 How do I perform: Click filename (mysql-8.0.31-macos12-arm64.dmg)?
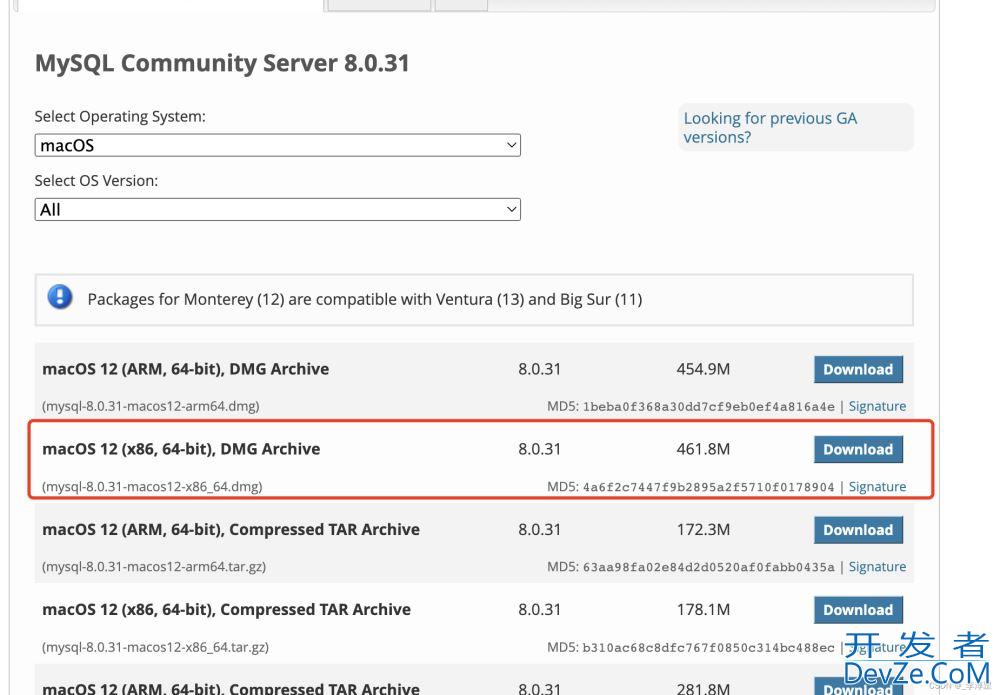point(151,406)
